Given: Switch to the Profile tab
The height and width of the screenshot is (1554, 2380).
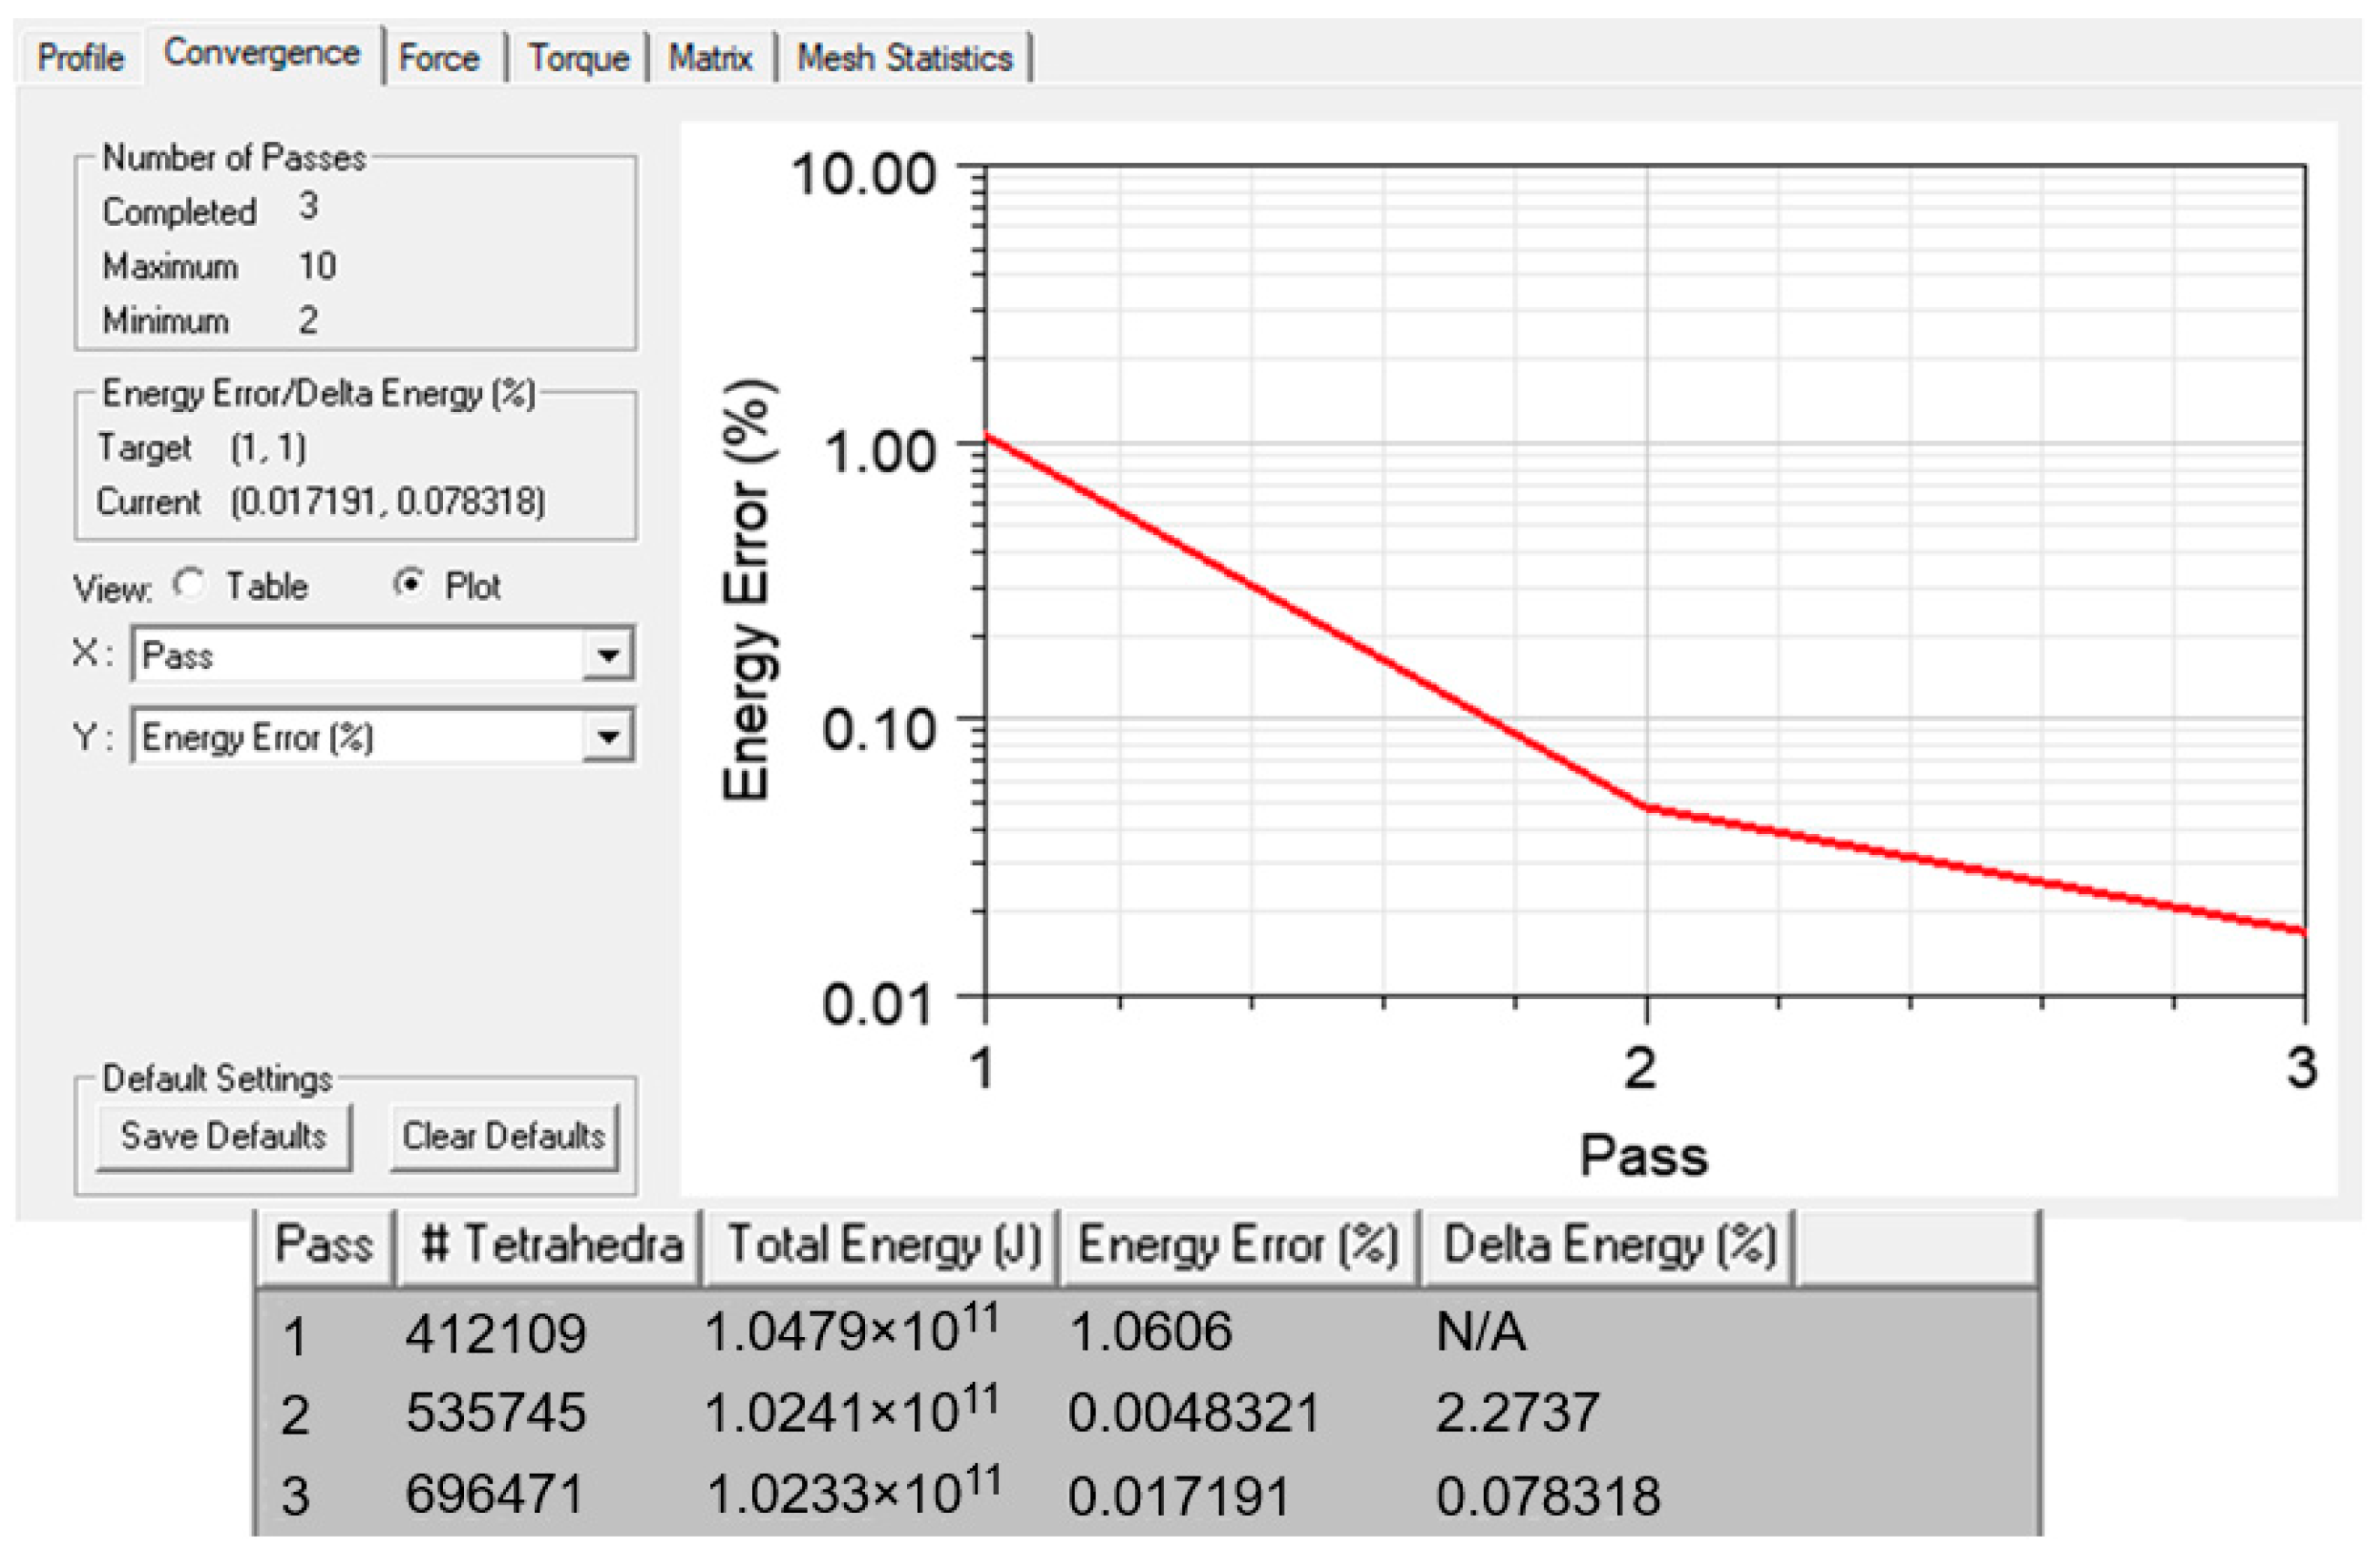Looking at the screenshot, I should [x=80, y=57].
